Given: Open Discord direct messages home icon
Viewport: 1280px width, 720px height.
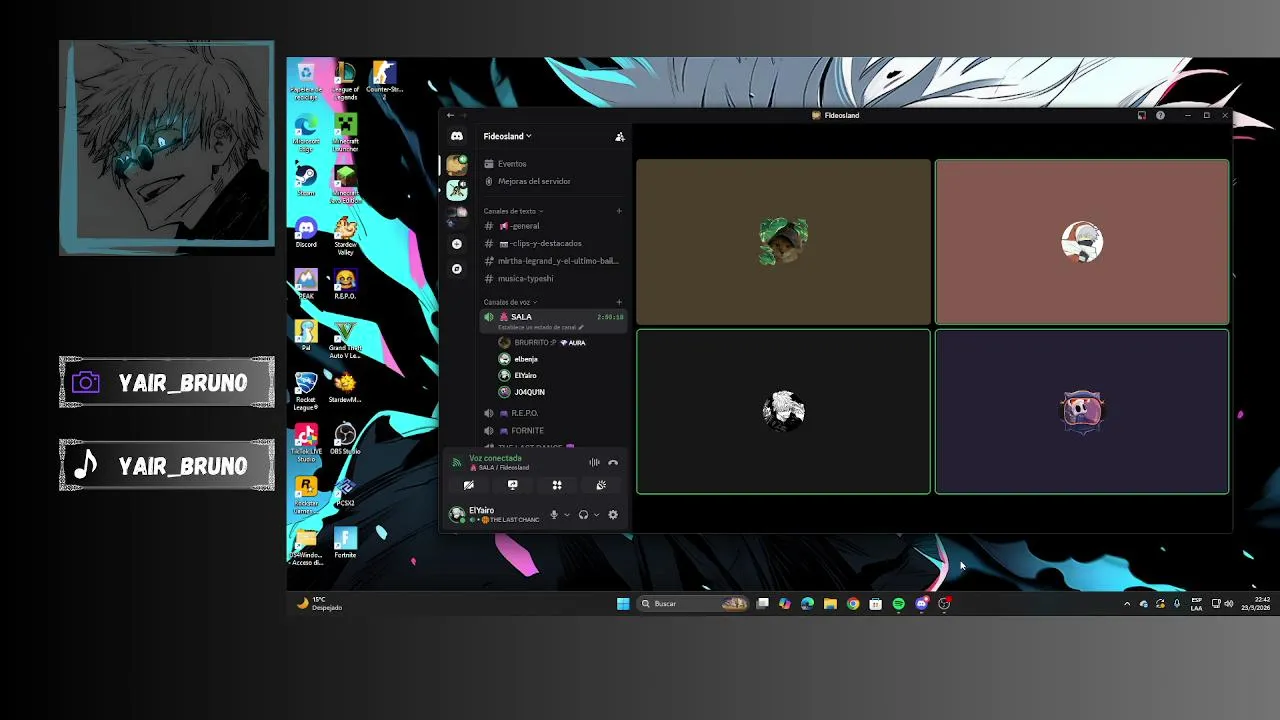Looking at the screenshot, I should click(457, 136).
